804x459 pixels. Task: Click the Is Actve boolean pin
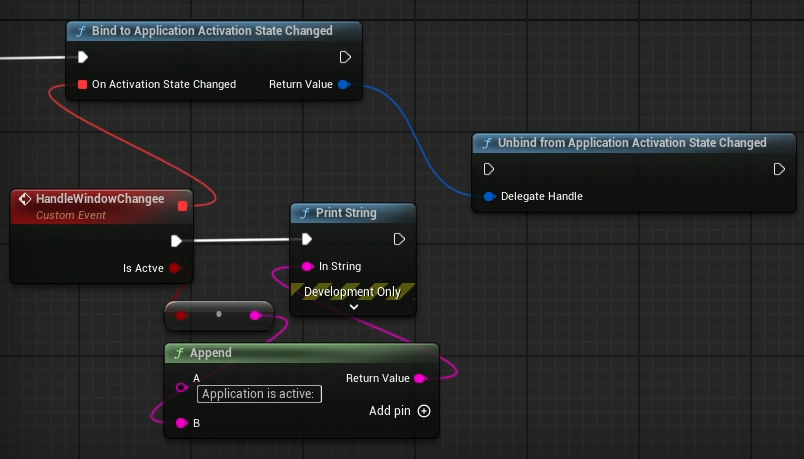(175, 268)
